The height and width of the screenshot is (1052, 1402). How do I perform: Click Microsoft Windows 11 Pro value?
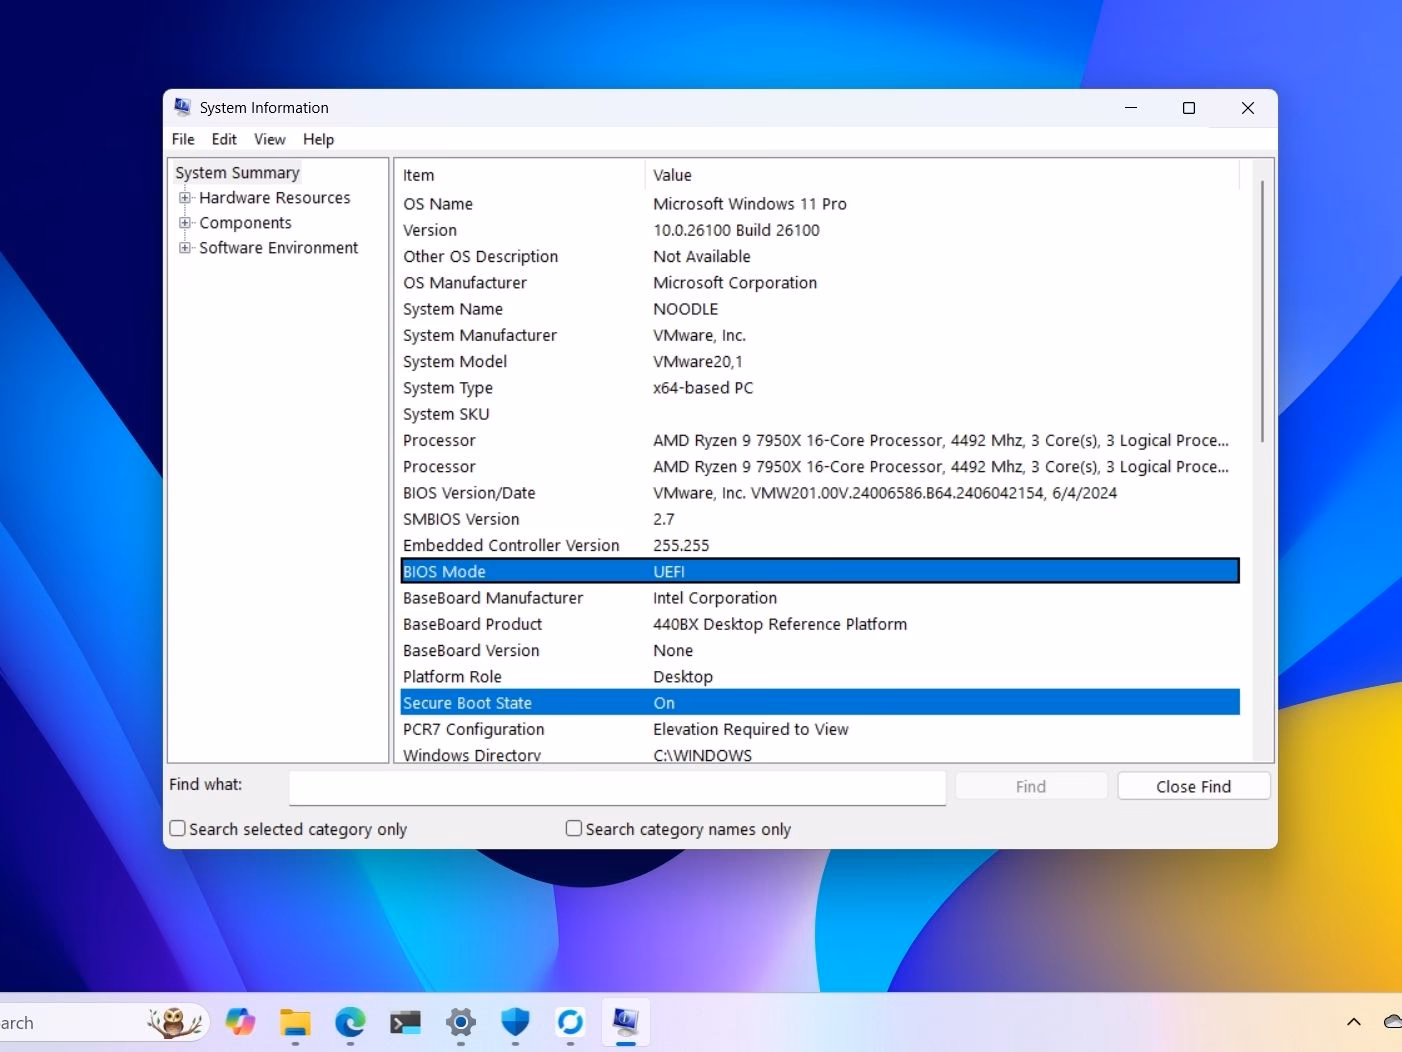tap(750, 204)
